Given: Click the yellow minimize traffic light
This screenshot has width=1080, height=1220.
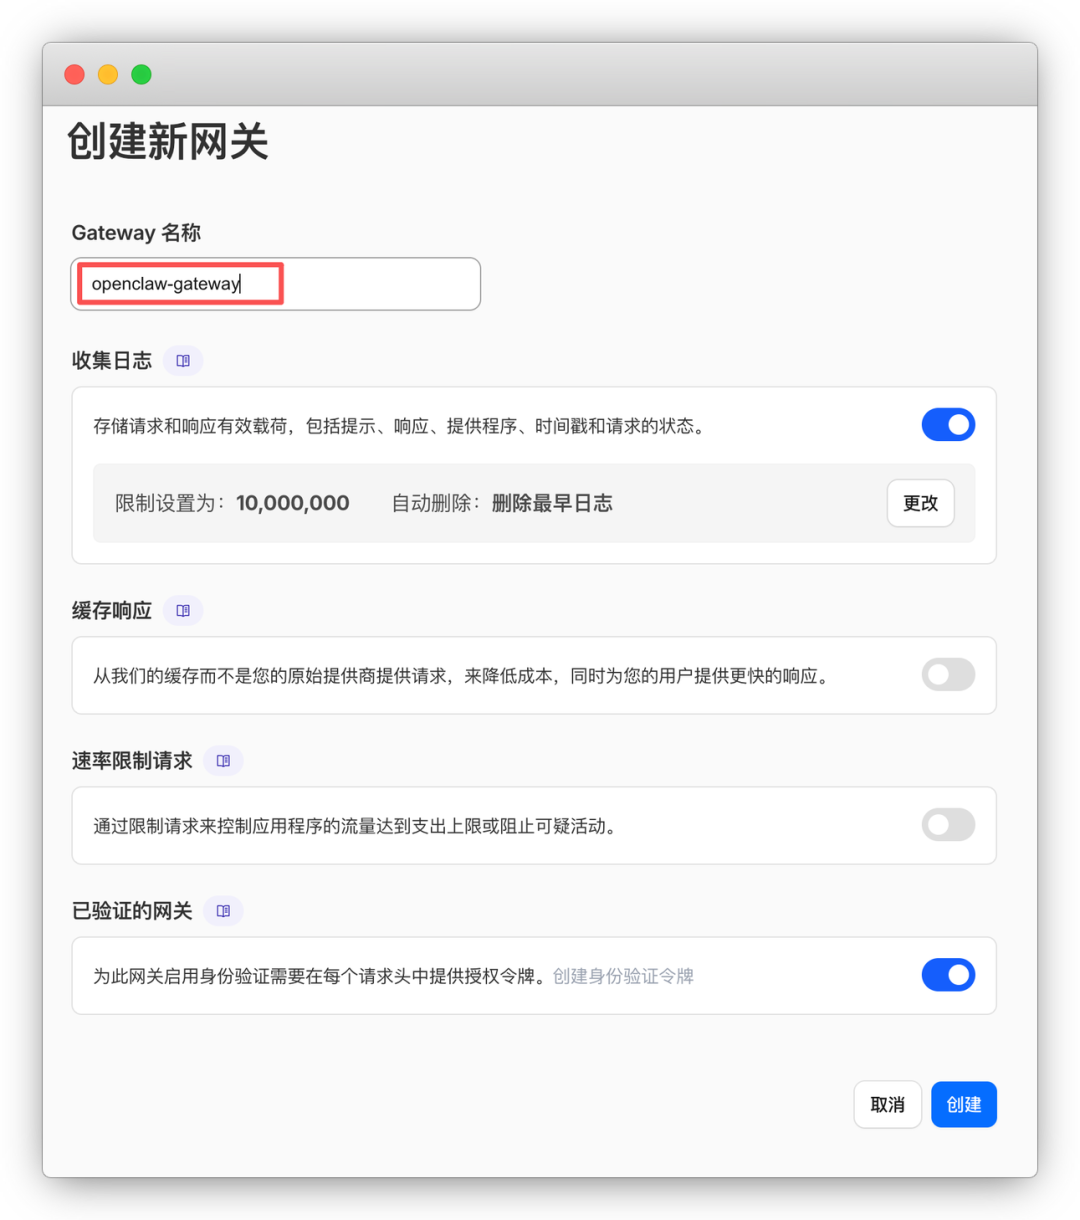Looking at the screenshot, I should click(108, 74).
